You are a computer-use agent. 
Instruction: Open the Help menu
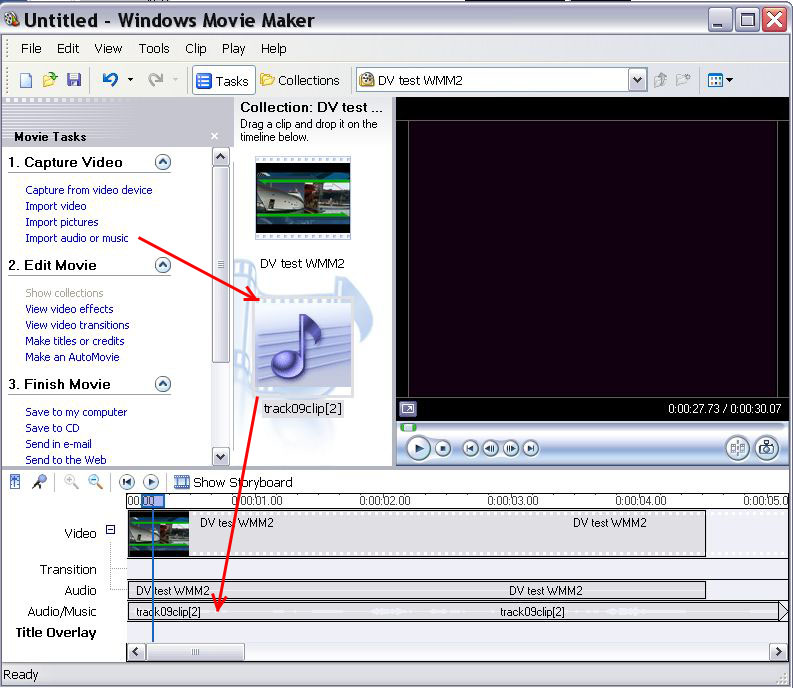(x=274, y=49)
